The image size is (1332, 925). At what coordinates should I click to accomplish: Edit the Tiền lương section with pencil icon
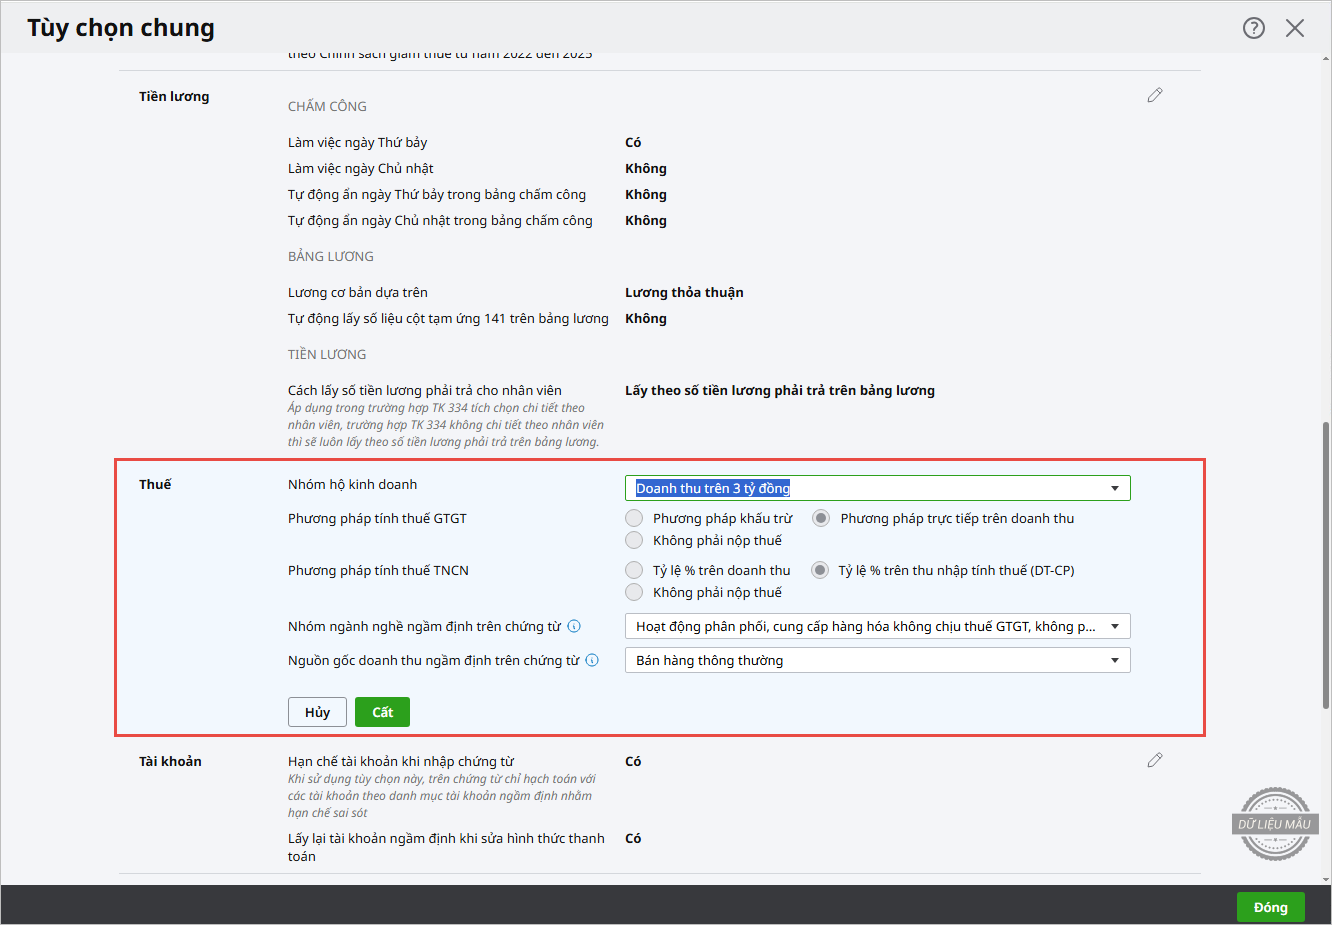coord(1155,95)
